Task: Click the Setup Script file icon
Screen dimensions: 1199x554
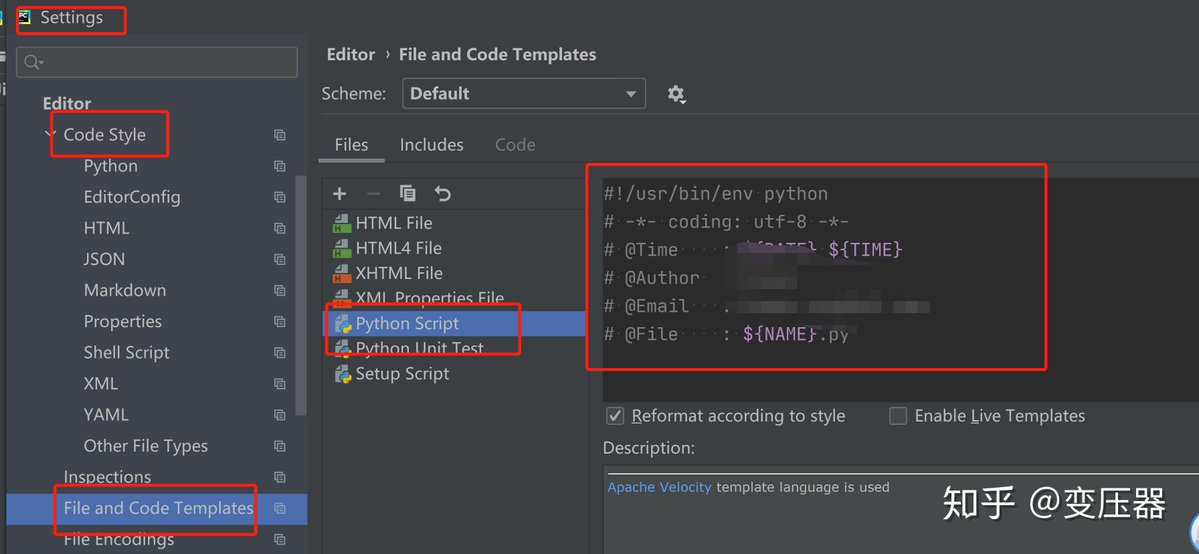Action: [343, 374]
